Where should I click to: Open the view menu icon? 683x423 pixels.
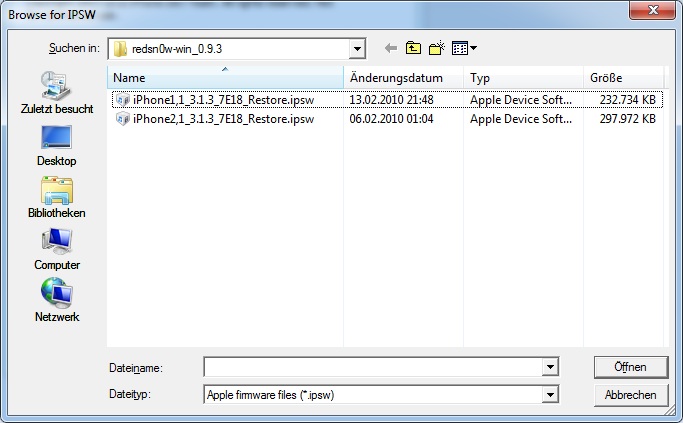pyautogui.click(x=463, y=48)
